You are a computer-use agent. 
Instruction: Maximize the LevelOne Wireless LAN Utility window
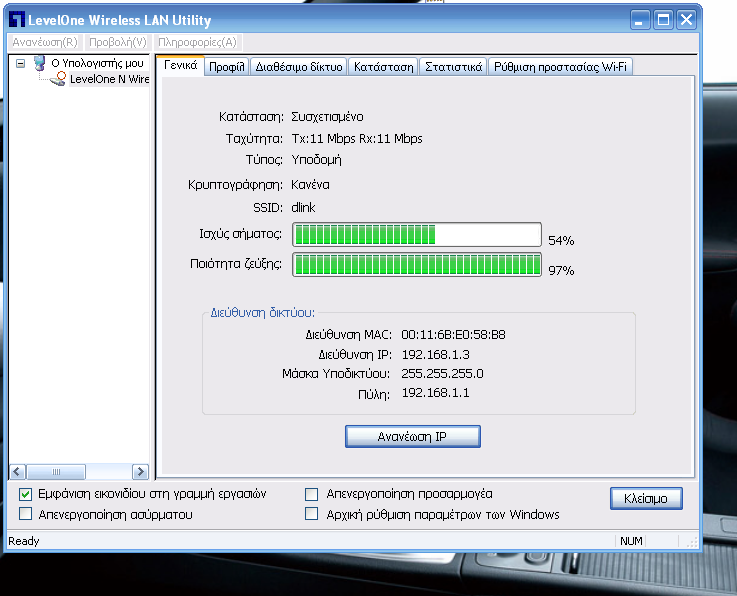pyautogui.click(x=663, y=20)
